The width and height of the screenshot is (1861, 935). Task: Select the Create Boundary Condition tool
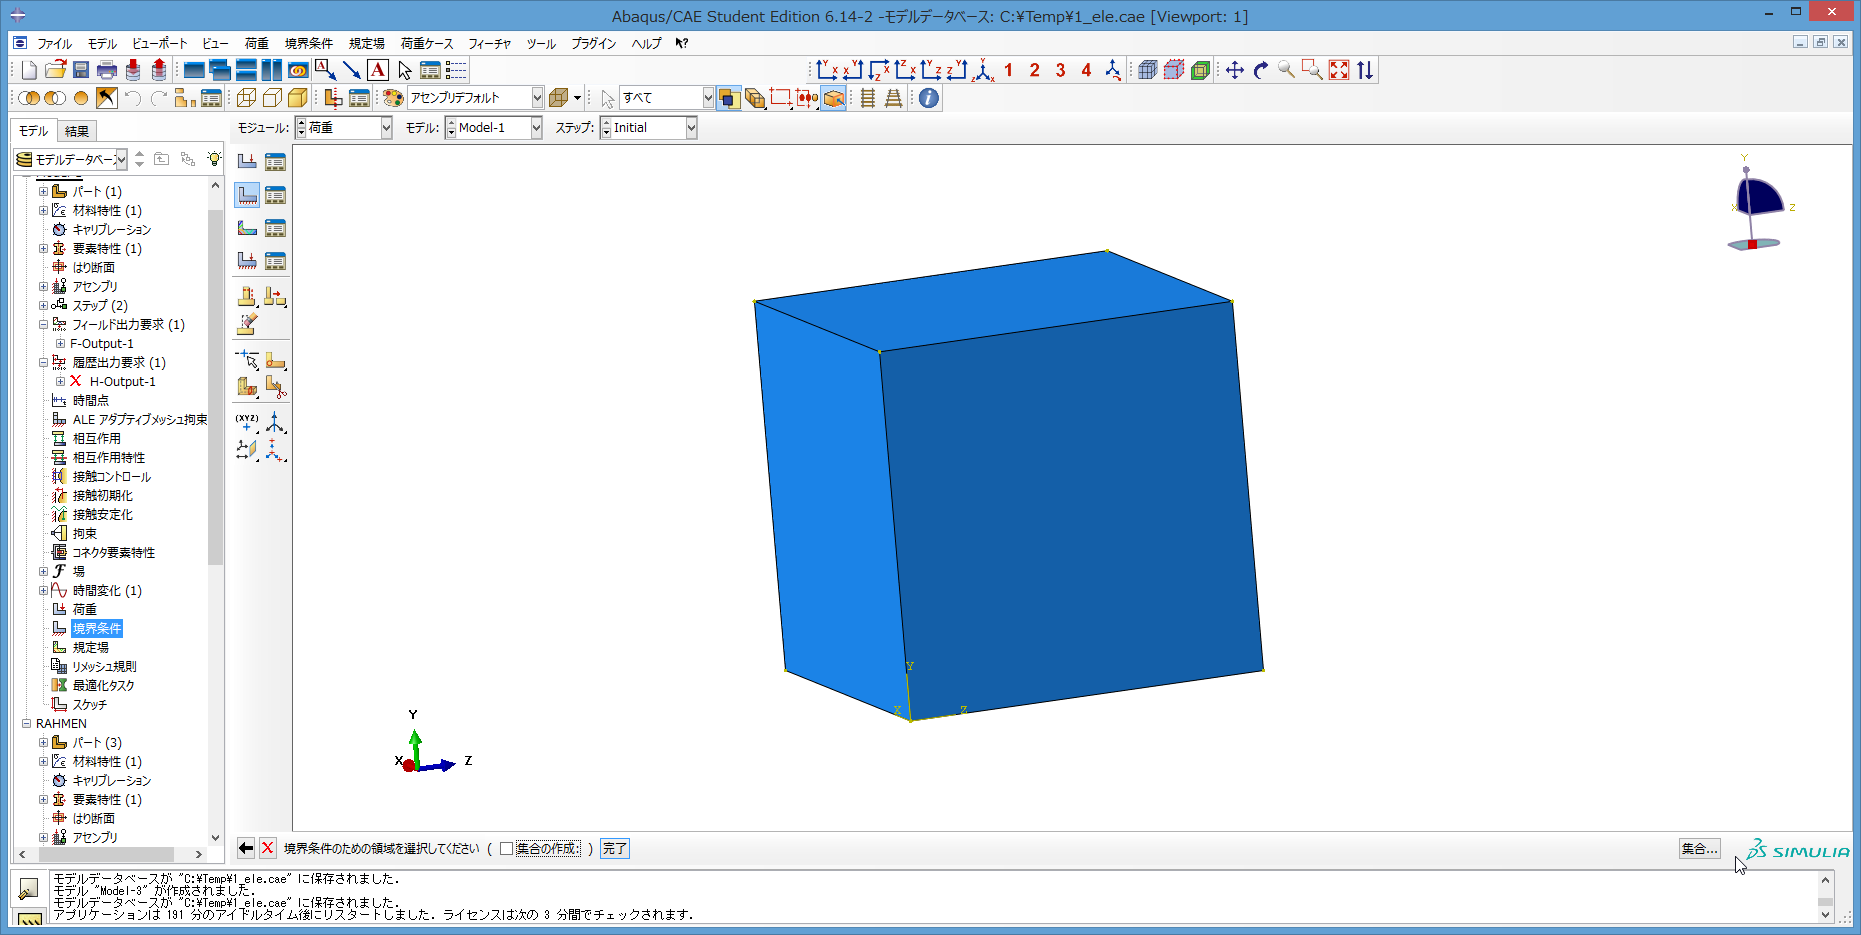coord(247,194)
